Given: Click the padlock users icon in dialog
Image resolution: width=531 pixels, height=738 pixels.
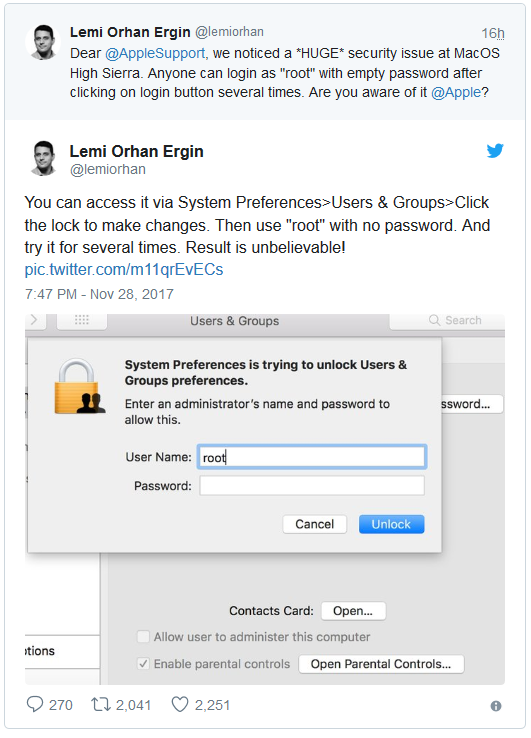Looking at the screenshot, I should pos(80,387).
